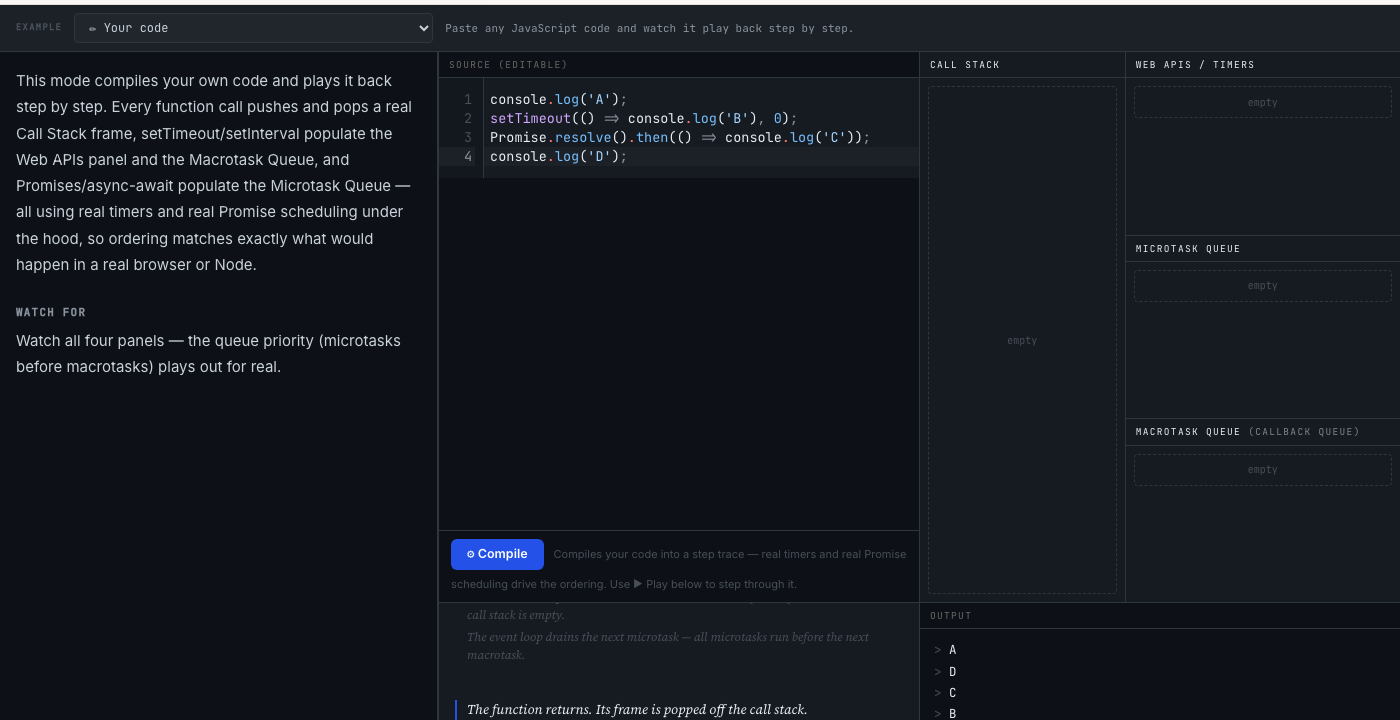Click code line 1 console.log('A')
This screenshot has width=1400, height=720.
(558, 99)
